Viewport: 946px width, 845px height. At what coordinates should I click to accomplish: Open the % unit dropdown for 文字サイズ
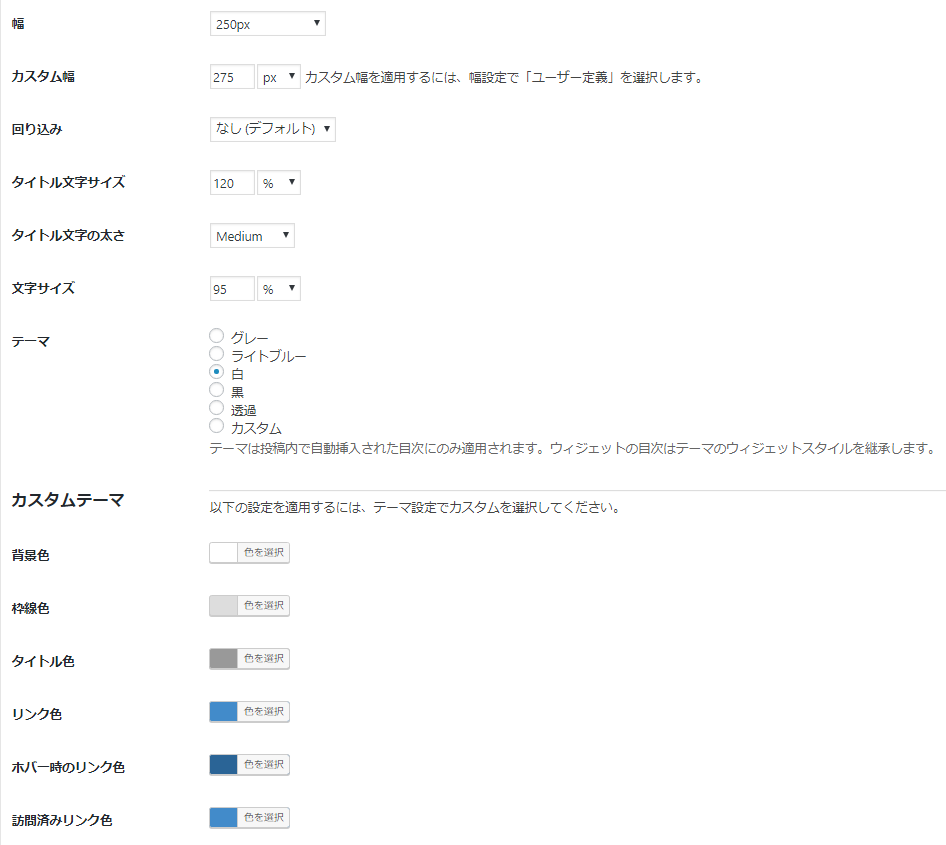tap(279, 289)
